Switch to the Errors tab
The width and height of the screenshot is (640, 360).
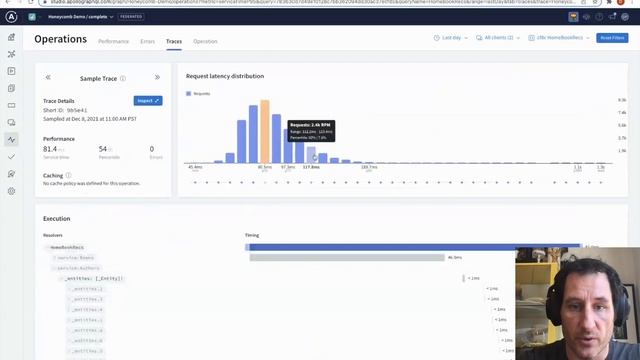tap(147, 41)
